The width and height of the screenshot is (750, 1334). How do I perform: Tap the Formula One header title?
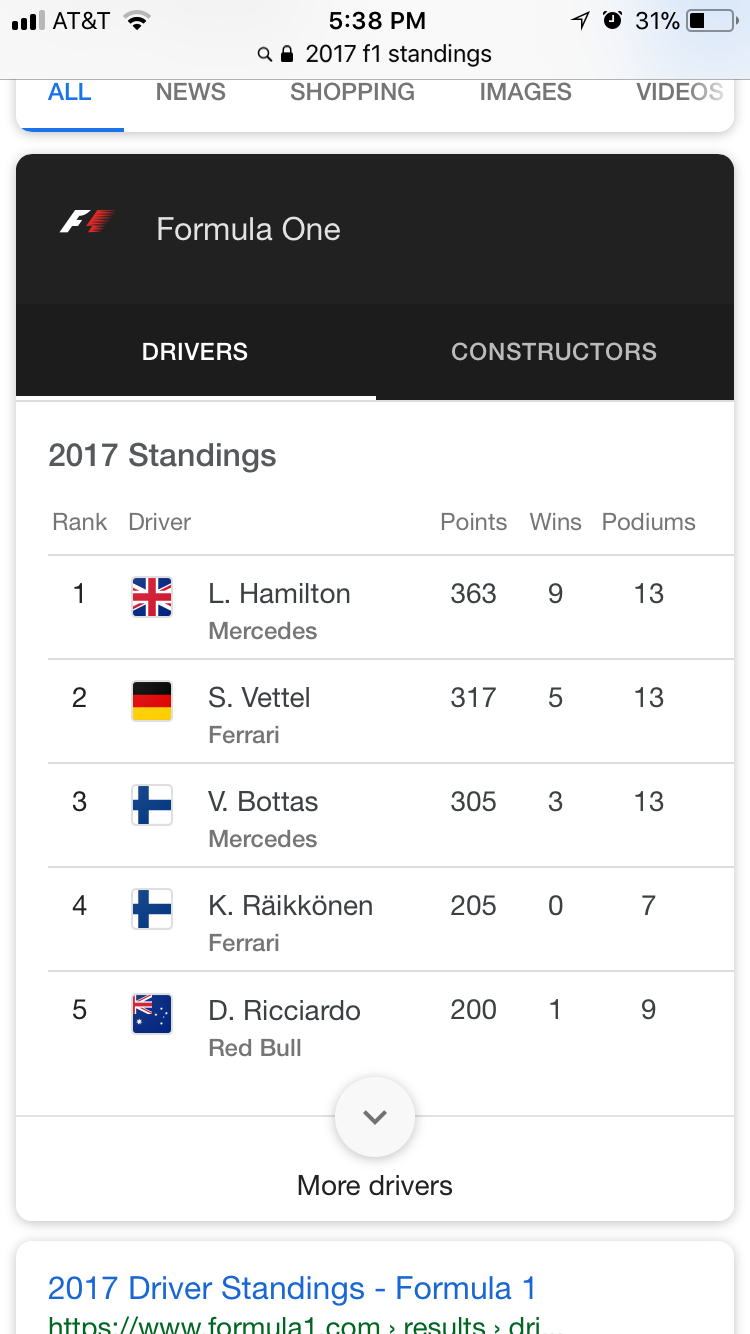(x=248, y=229)
